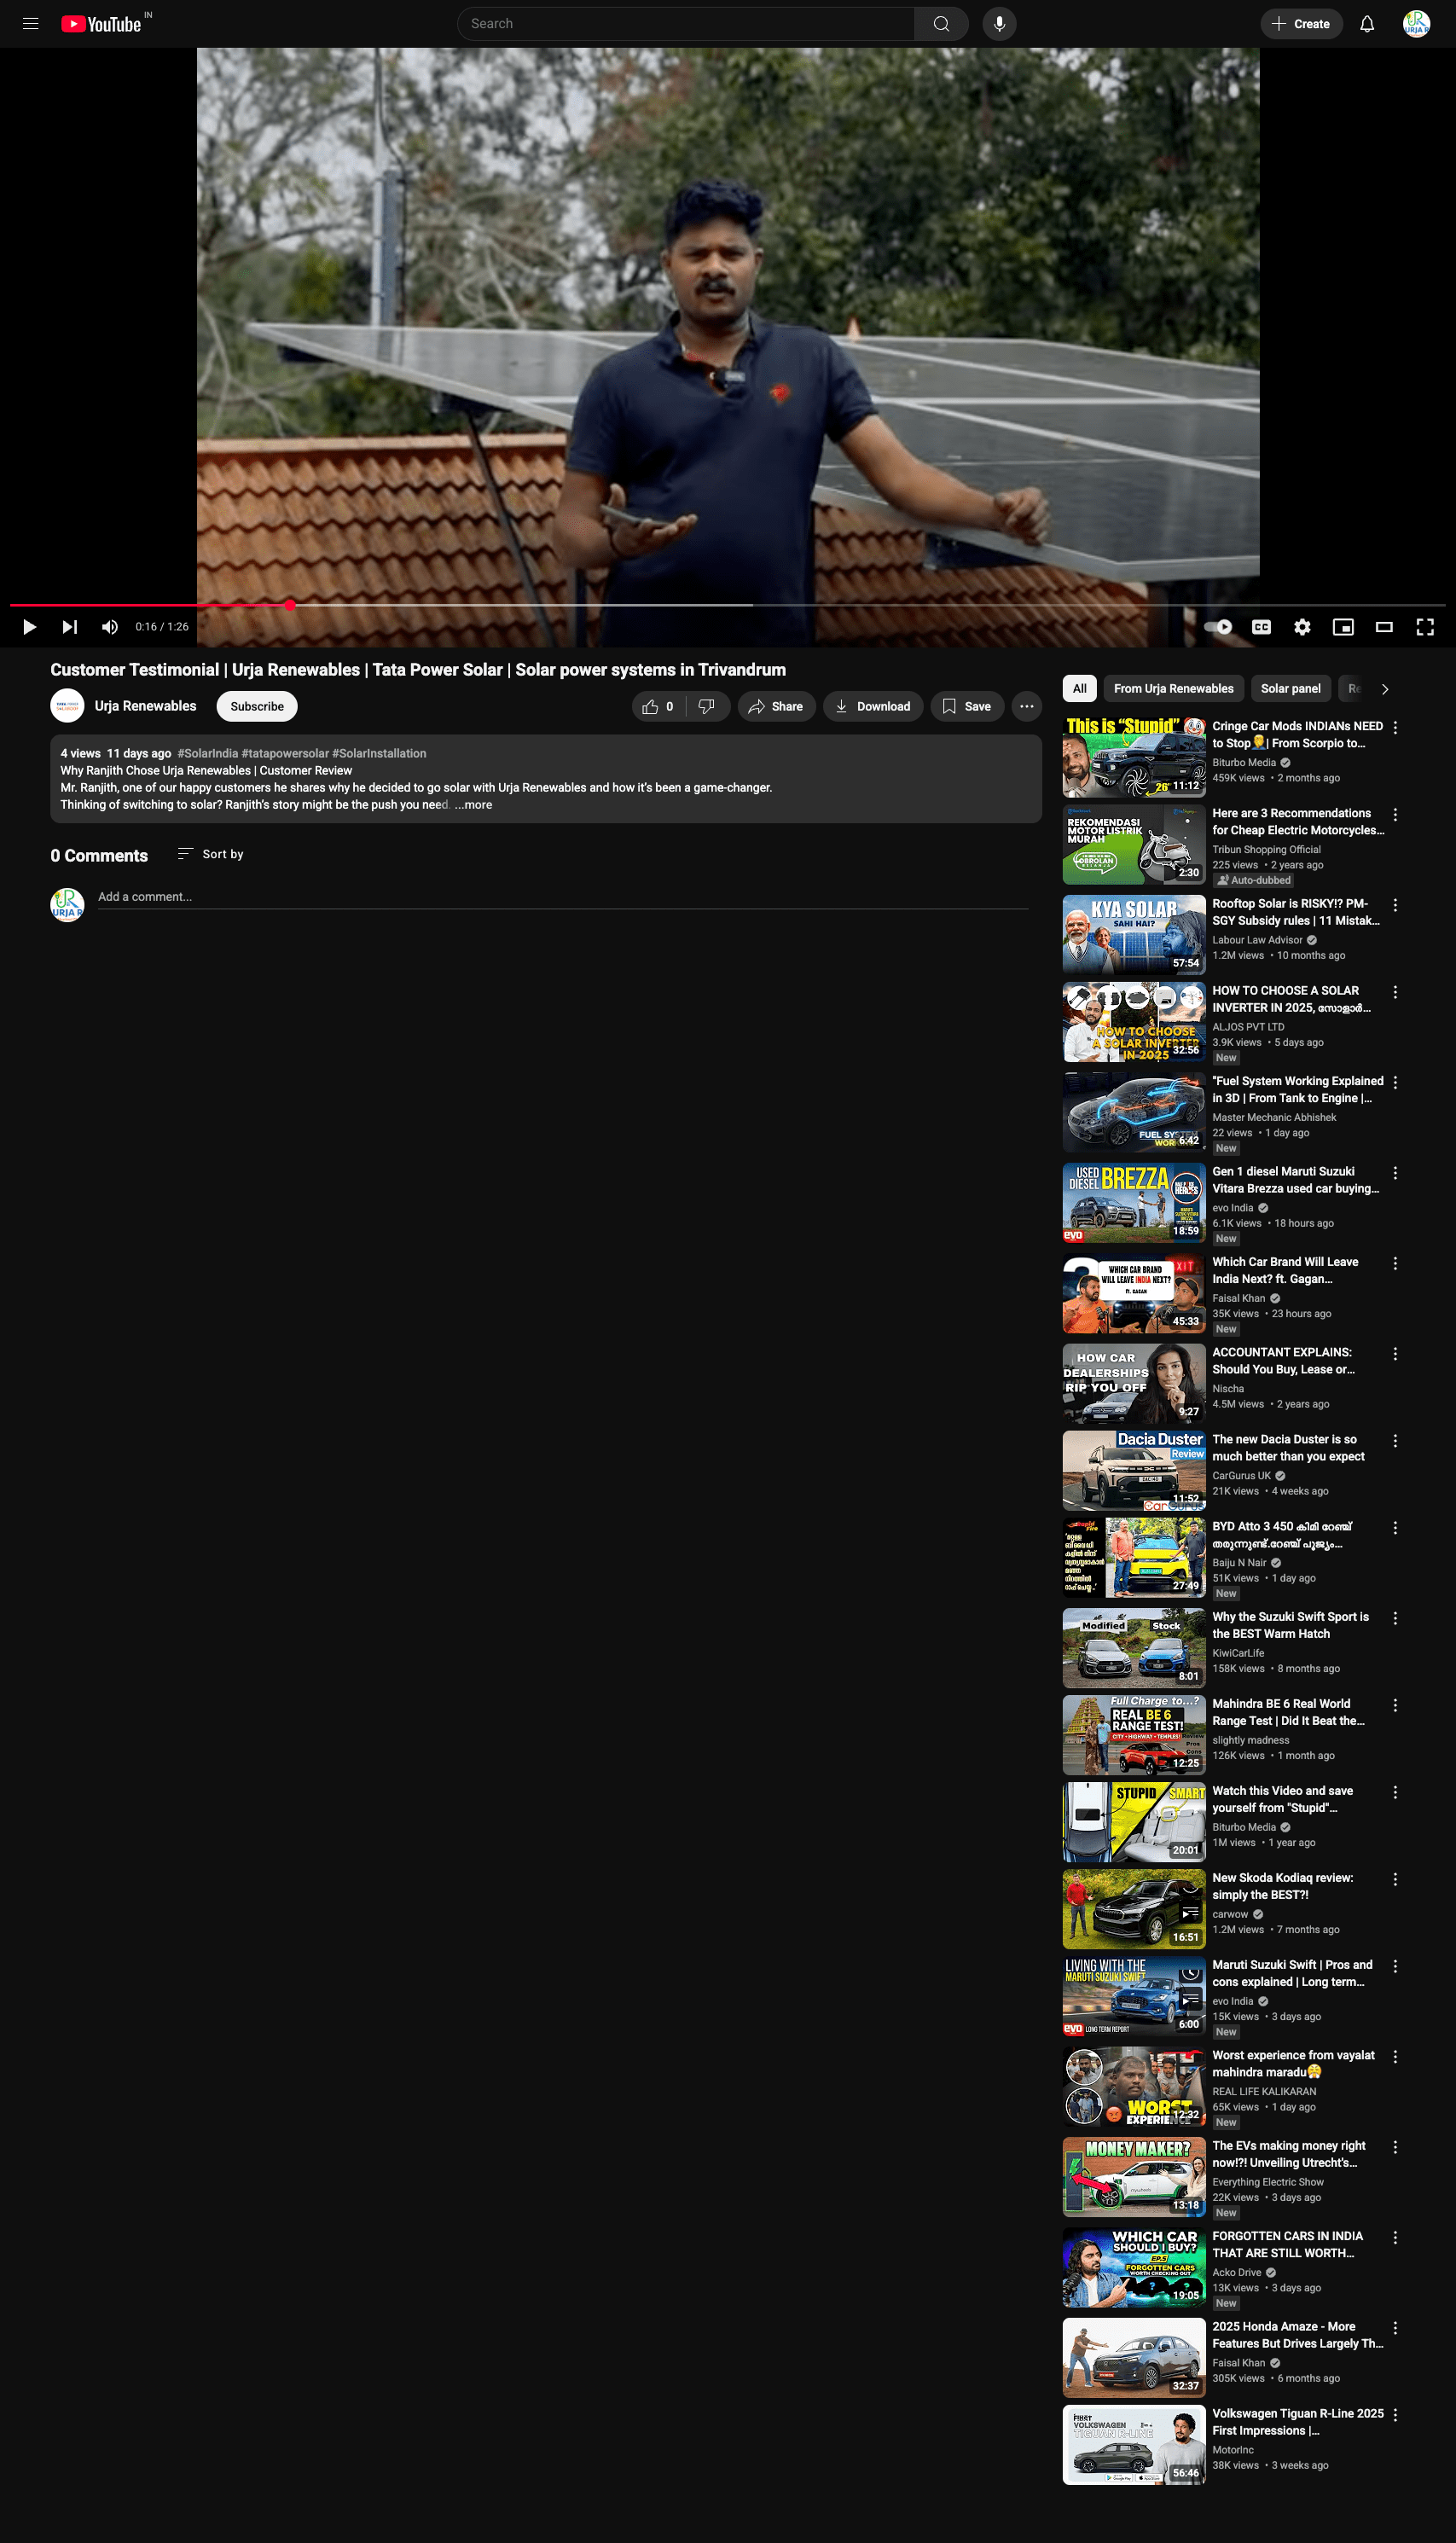Image resolution: width=1456 pixels, height=2543 pixels.
Task: Skip to the next video
Action: pyautogui.click(x=69, y=627)
